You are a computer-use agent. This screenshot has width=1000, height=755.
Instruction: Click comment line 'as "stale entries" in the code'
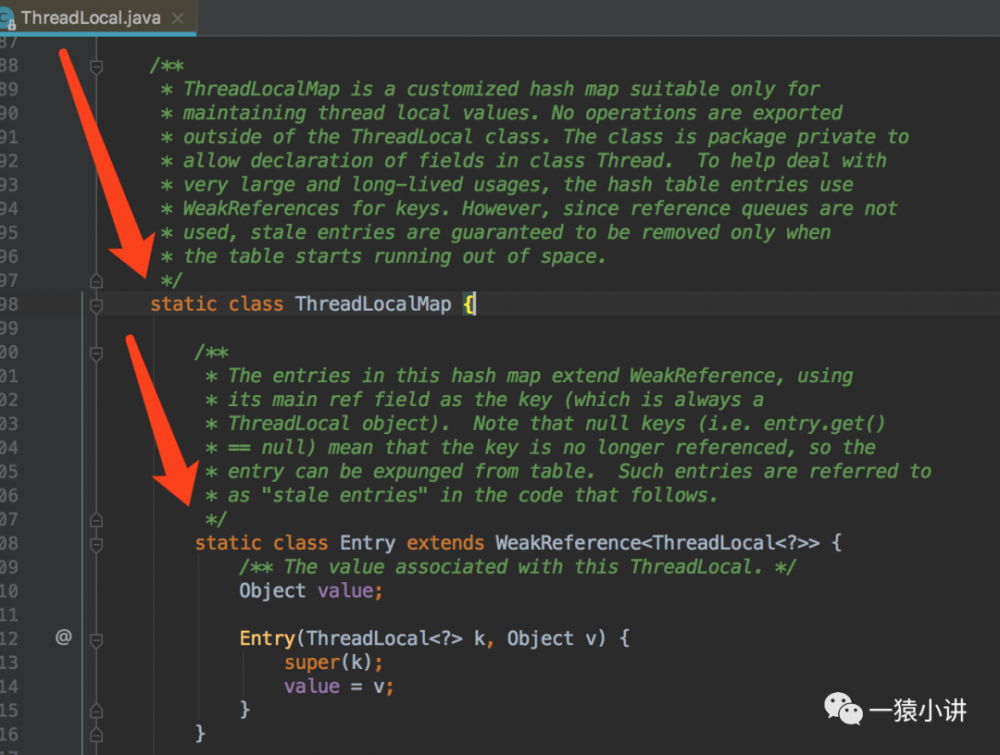(473, 495)
